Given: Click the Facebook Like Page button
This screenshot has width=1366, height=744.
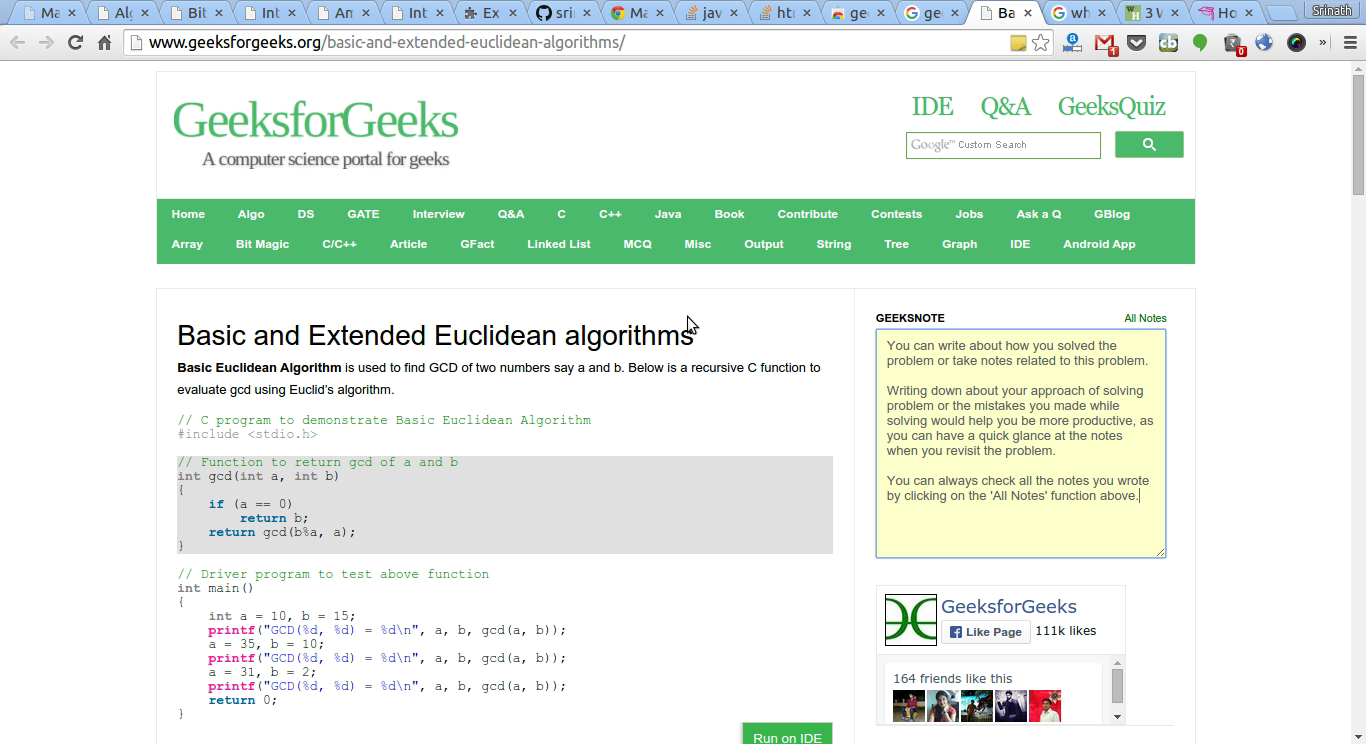Looking at the screenshot, I should point(985,632).
